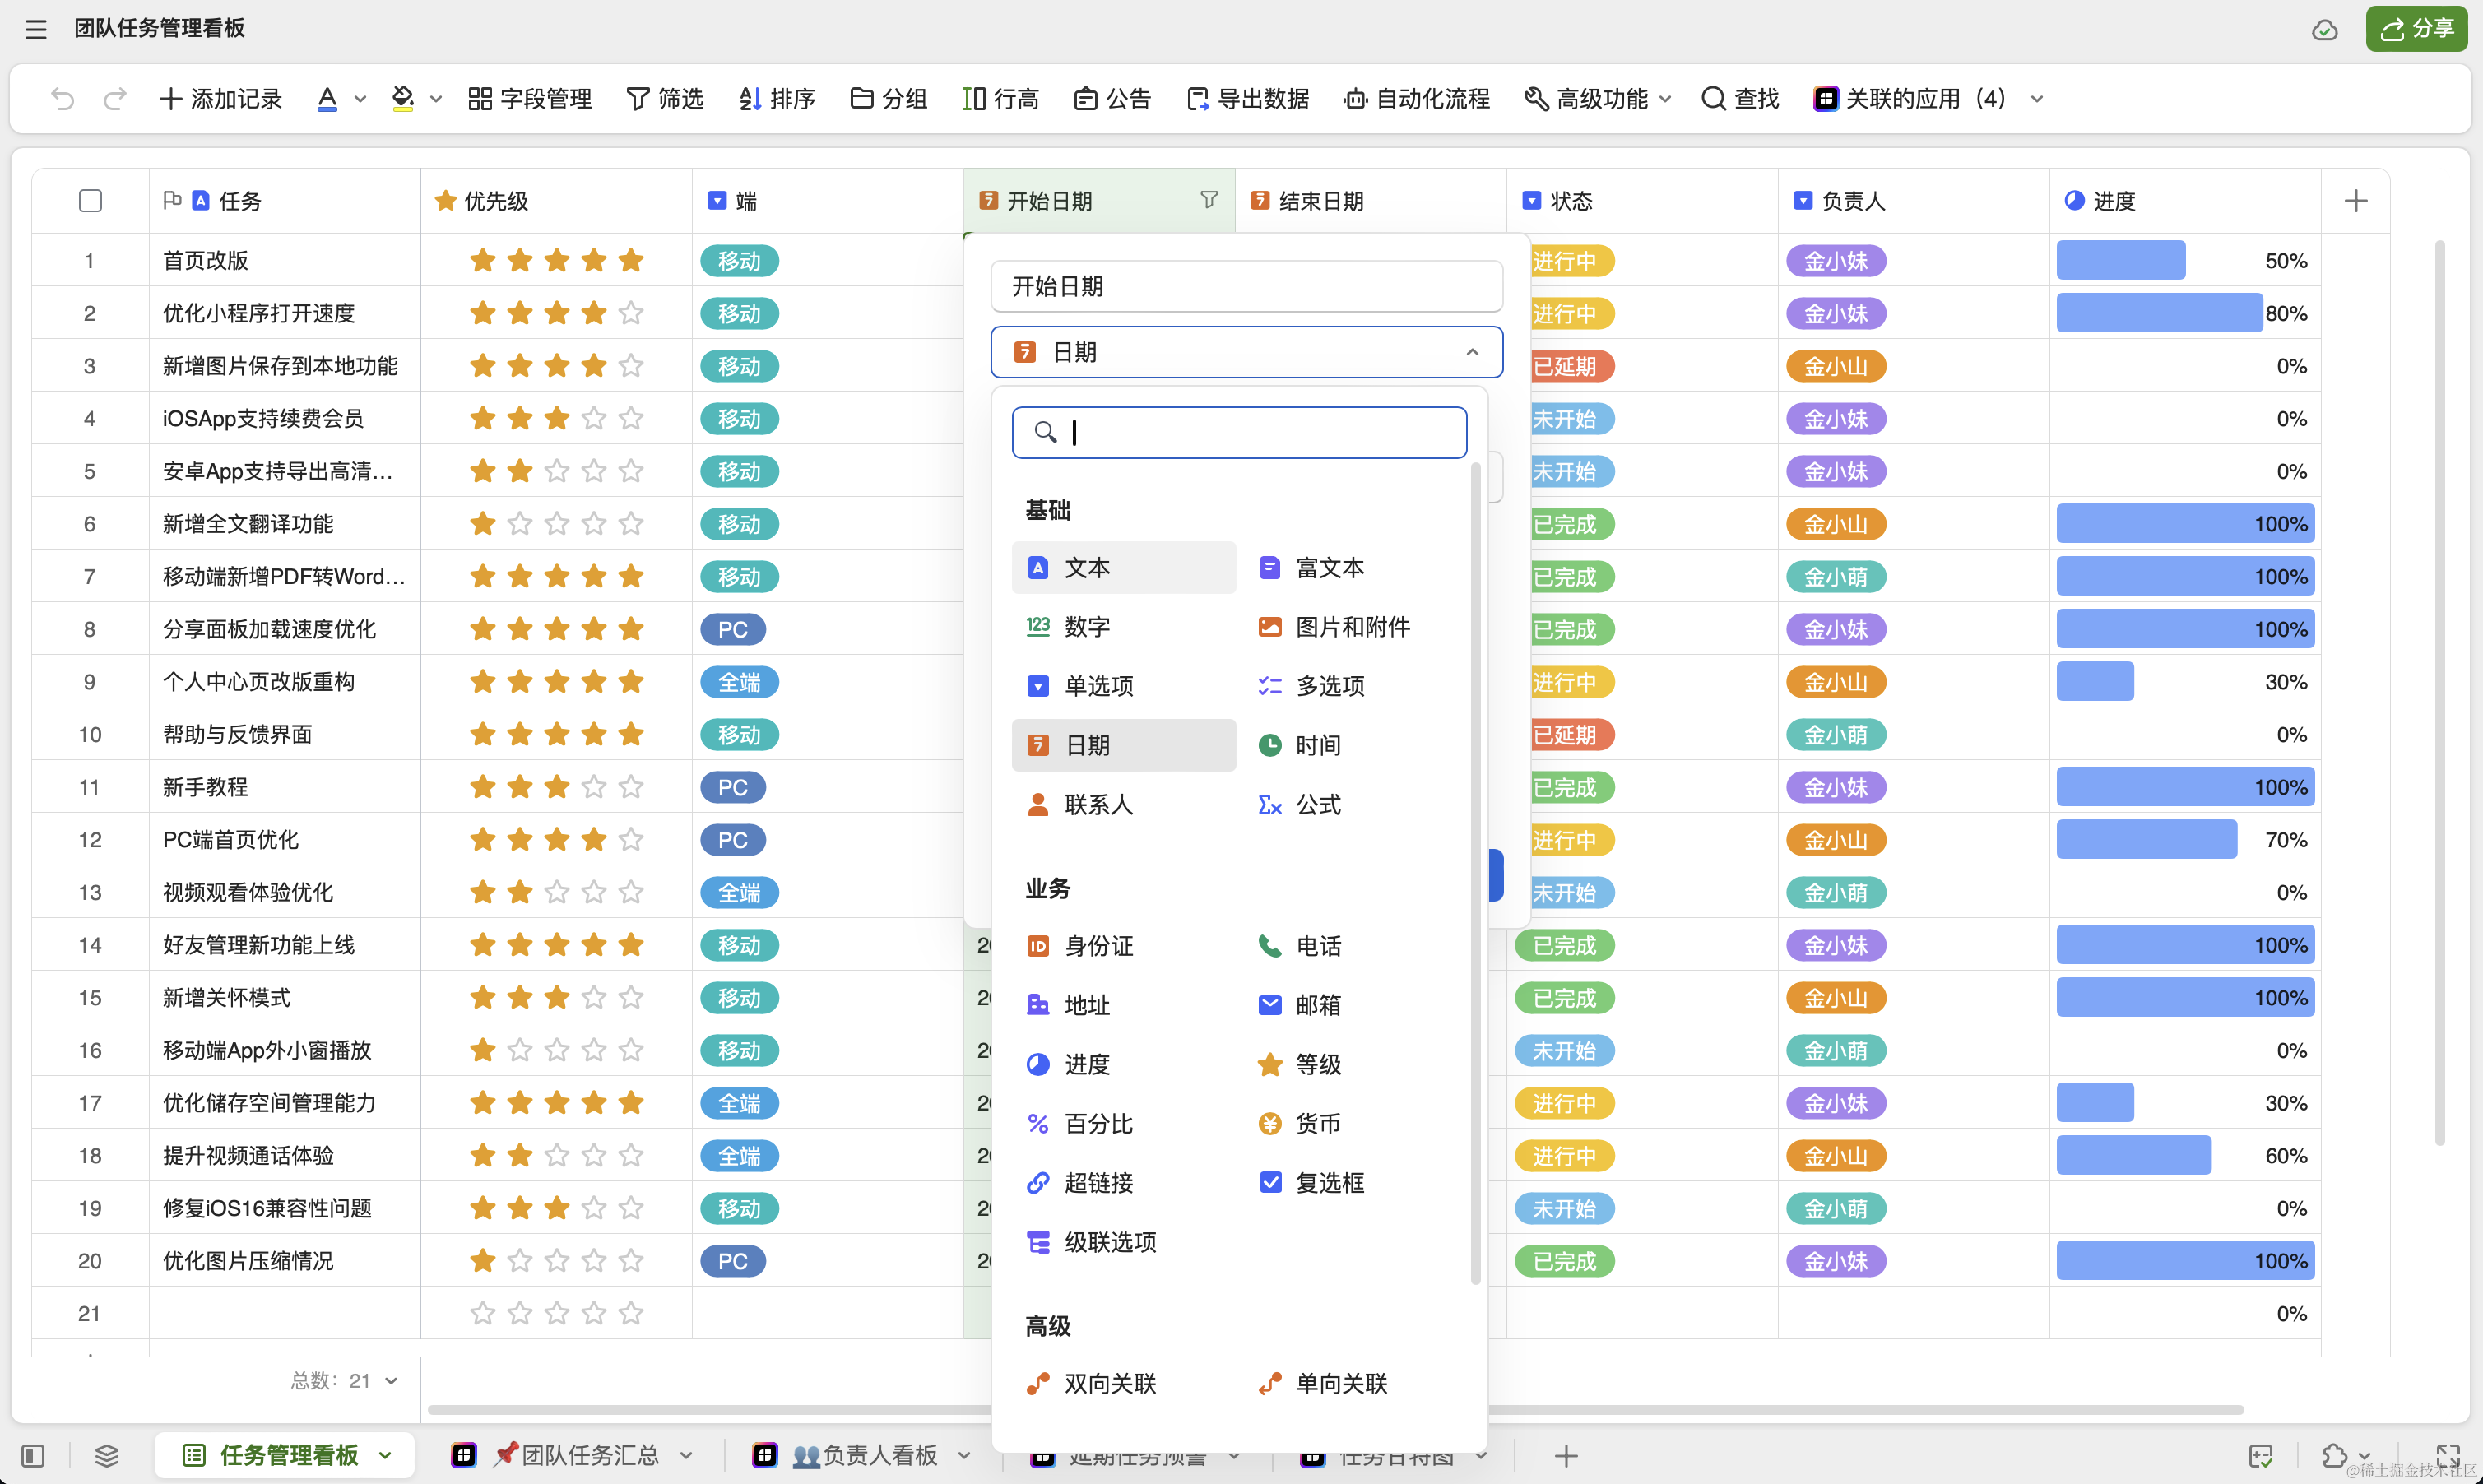
Task: Click the redo arrow icon
Action: (x=115, y=98)
